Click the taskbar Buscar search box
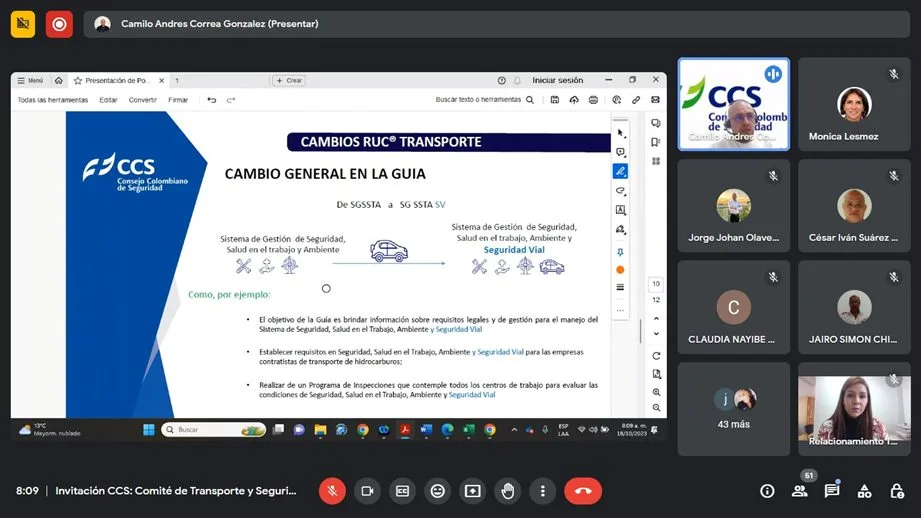Viewport: 921px width, 518px height. [x=213, y=430]
